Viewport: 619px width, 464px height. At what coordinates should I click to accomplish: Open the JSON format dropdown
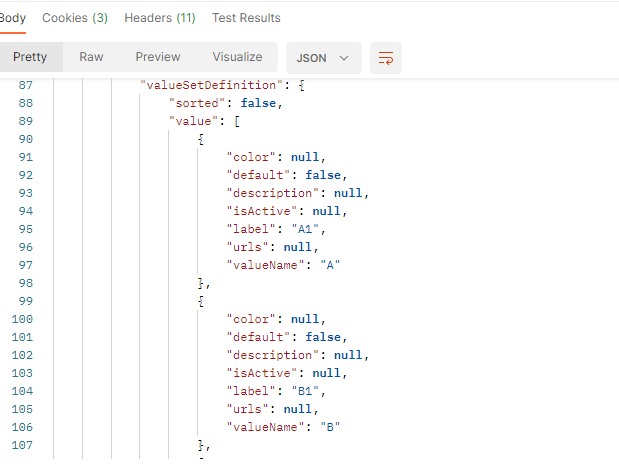(x=323, y=58)
